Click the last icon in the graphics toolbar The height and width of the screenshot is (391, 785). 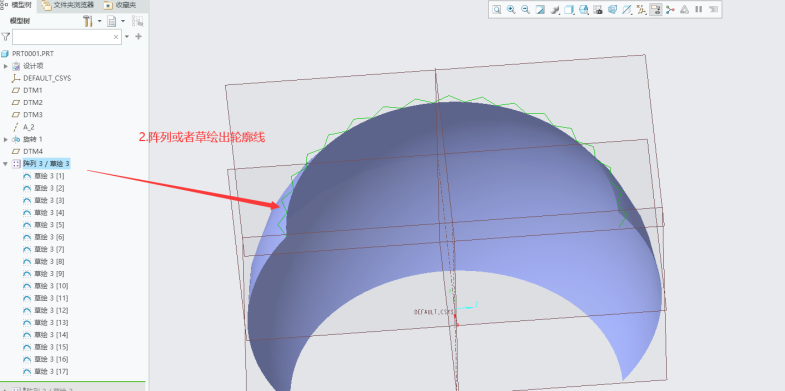713,10
